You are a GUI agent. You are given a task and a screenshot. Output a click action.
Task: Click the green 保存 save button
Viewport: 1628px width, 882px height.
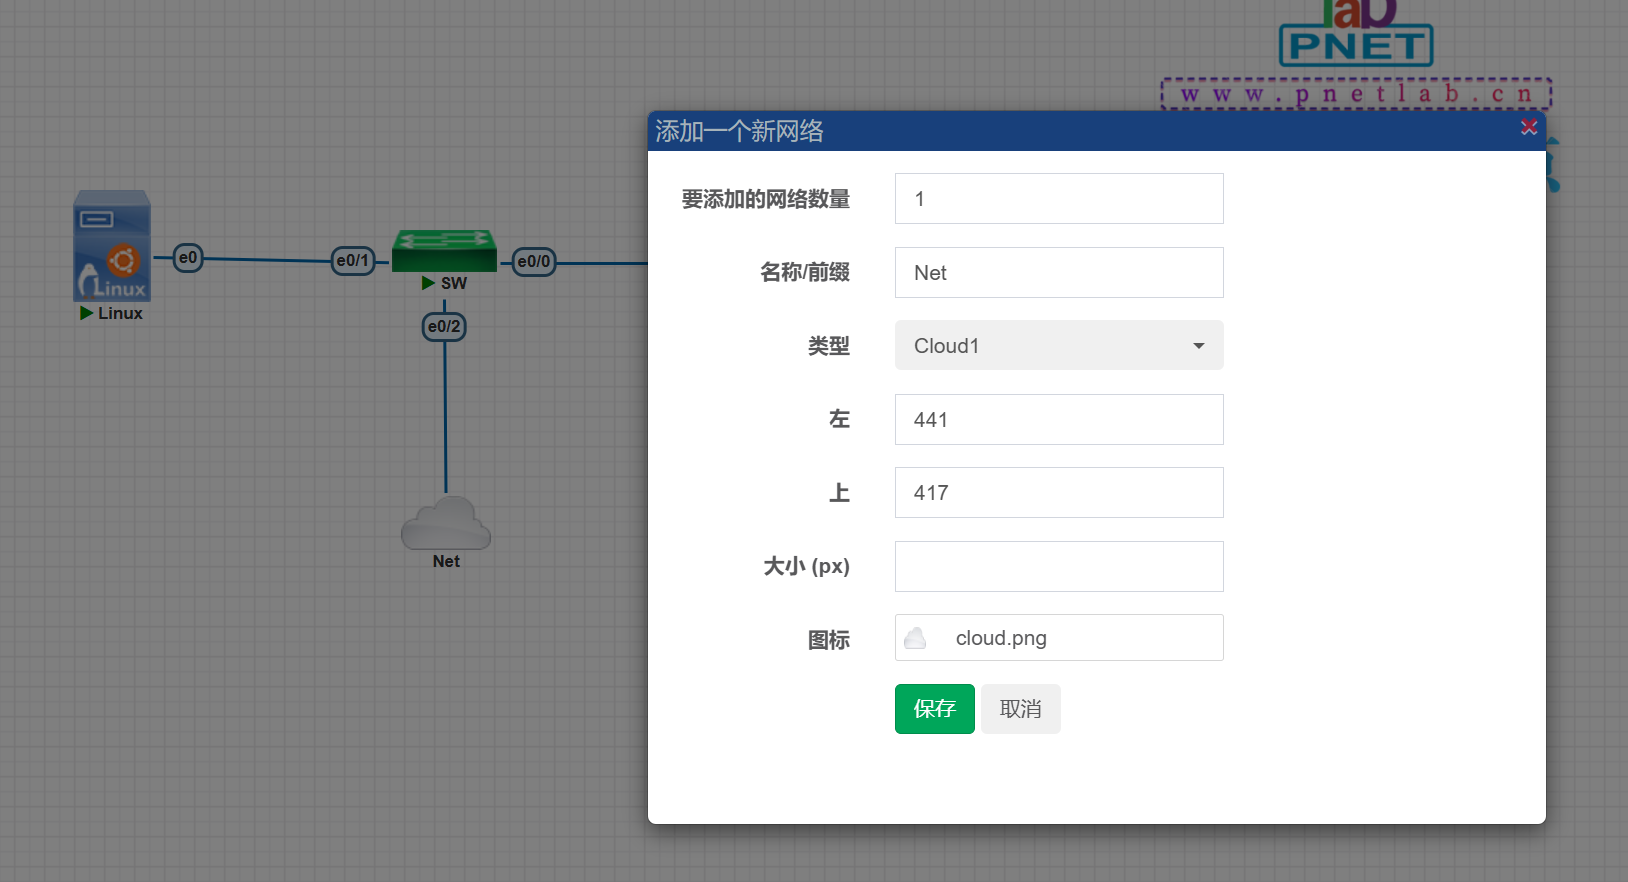point(934,709)
